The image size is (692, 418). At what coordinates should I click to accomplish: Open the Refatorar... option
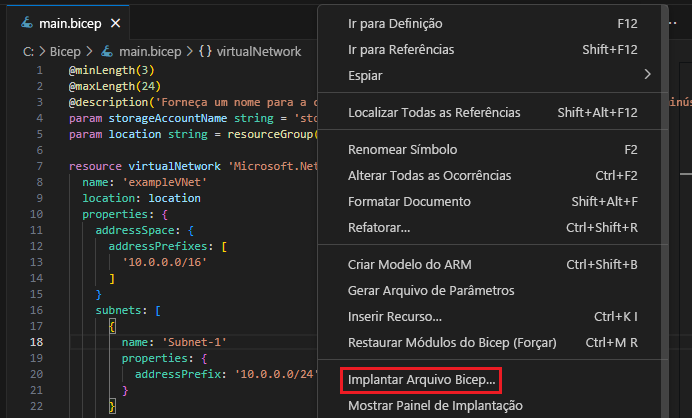pos(493,228)
